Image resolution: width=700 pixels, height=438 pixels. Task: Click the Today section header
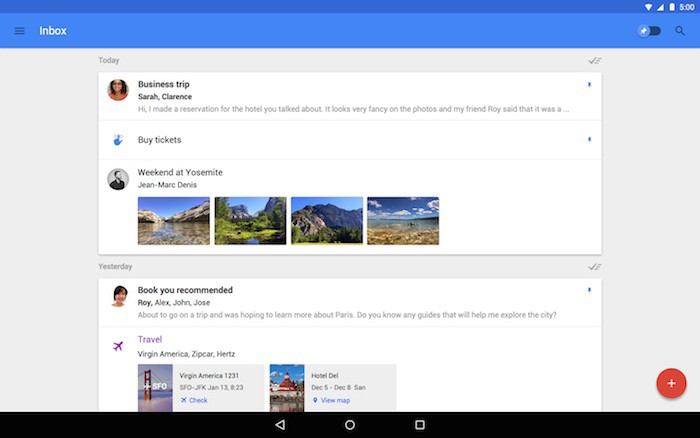click(x=109, y=60)
